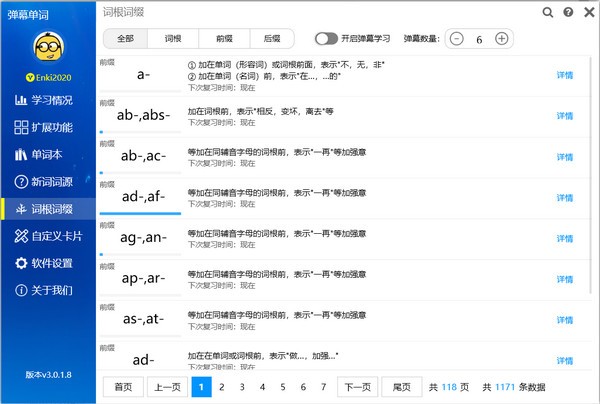This screenshot has height=404, width=600.
Task: Jump to 尾页 last page
Action: tap(402, 387)
